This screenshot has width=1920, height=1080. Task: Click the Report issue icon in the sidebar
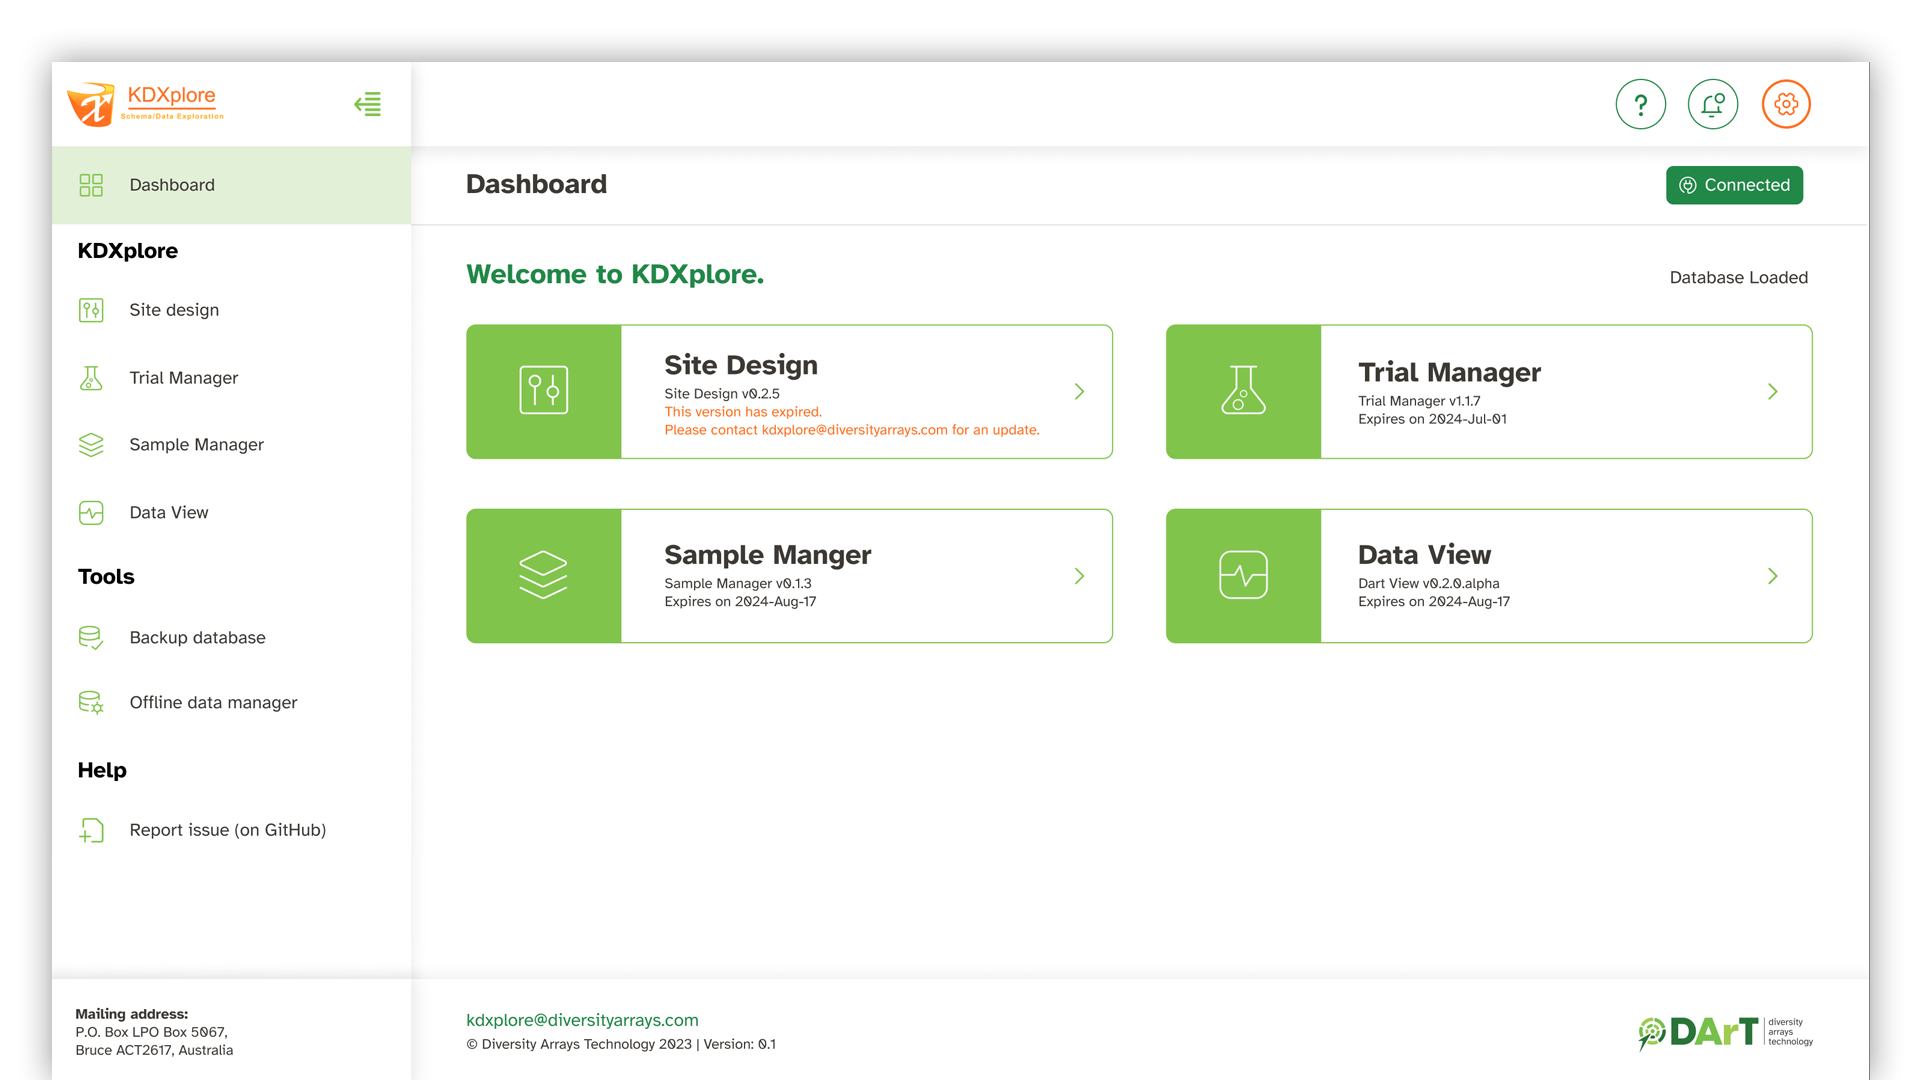click(x=91, y=830)
